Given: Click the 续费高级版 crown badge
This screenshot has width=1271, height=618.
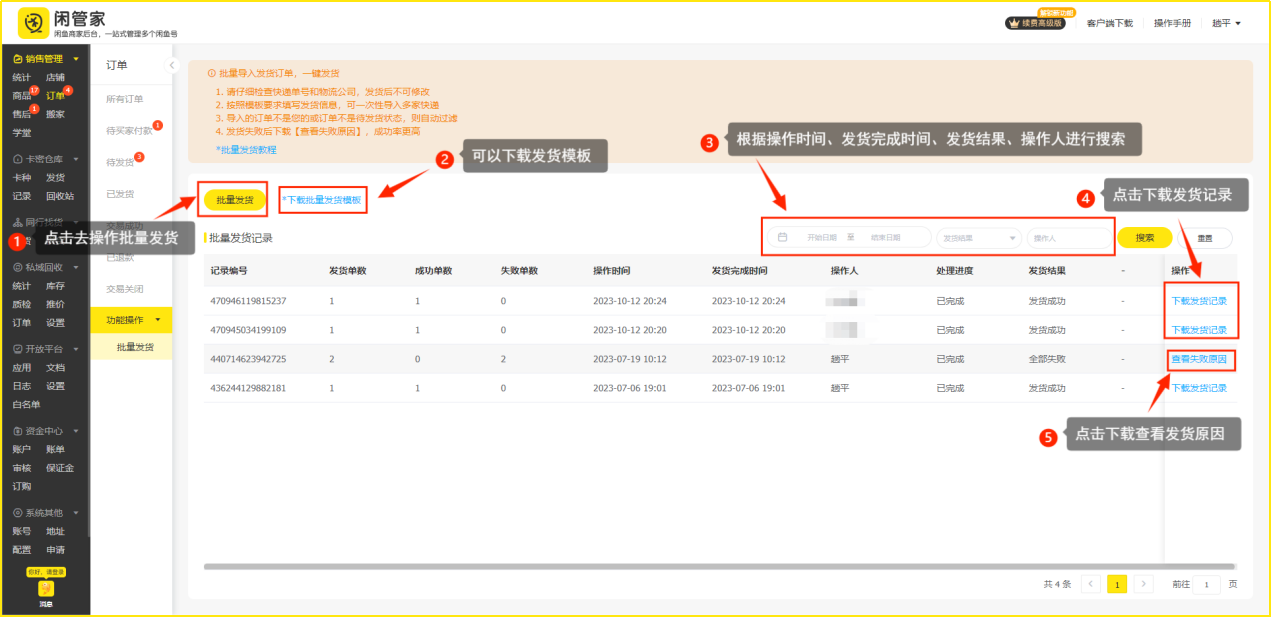Looking at the screenshot, I should click(1035, 23).
